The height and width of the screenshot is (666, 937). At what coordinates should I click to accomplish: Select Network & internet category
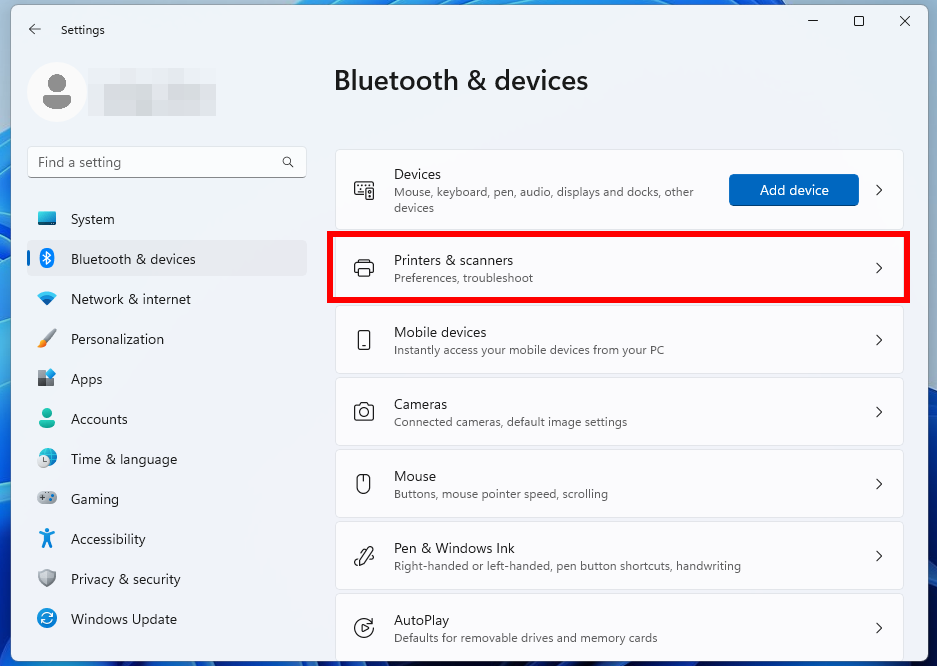(167, 299)
